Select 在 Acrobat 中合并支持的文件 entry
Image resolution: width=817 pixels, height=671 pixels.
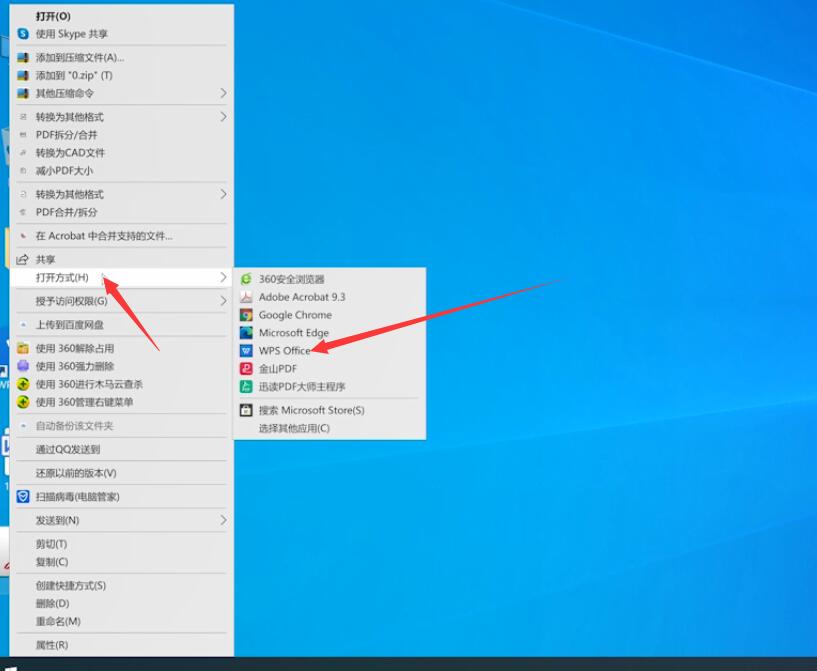pos(121,236)
